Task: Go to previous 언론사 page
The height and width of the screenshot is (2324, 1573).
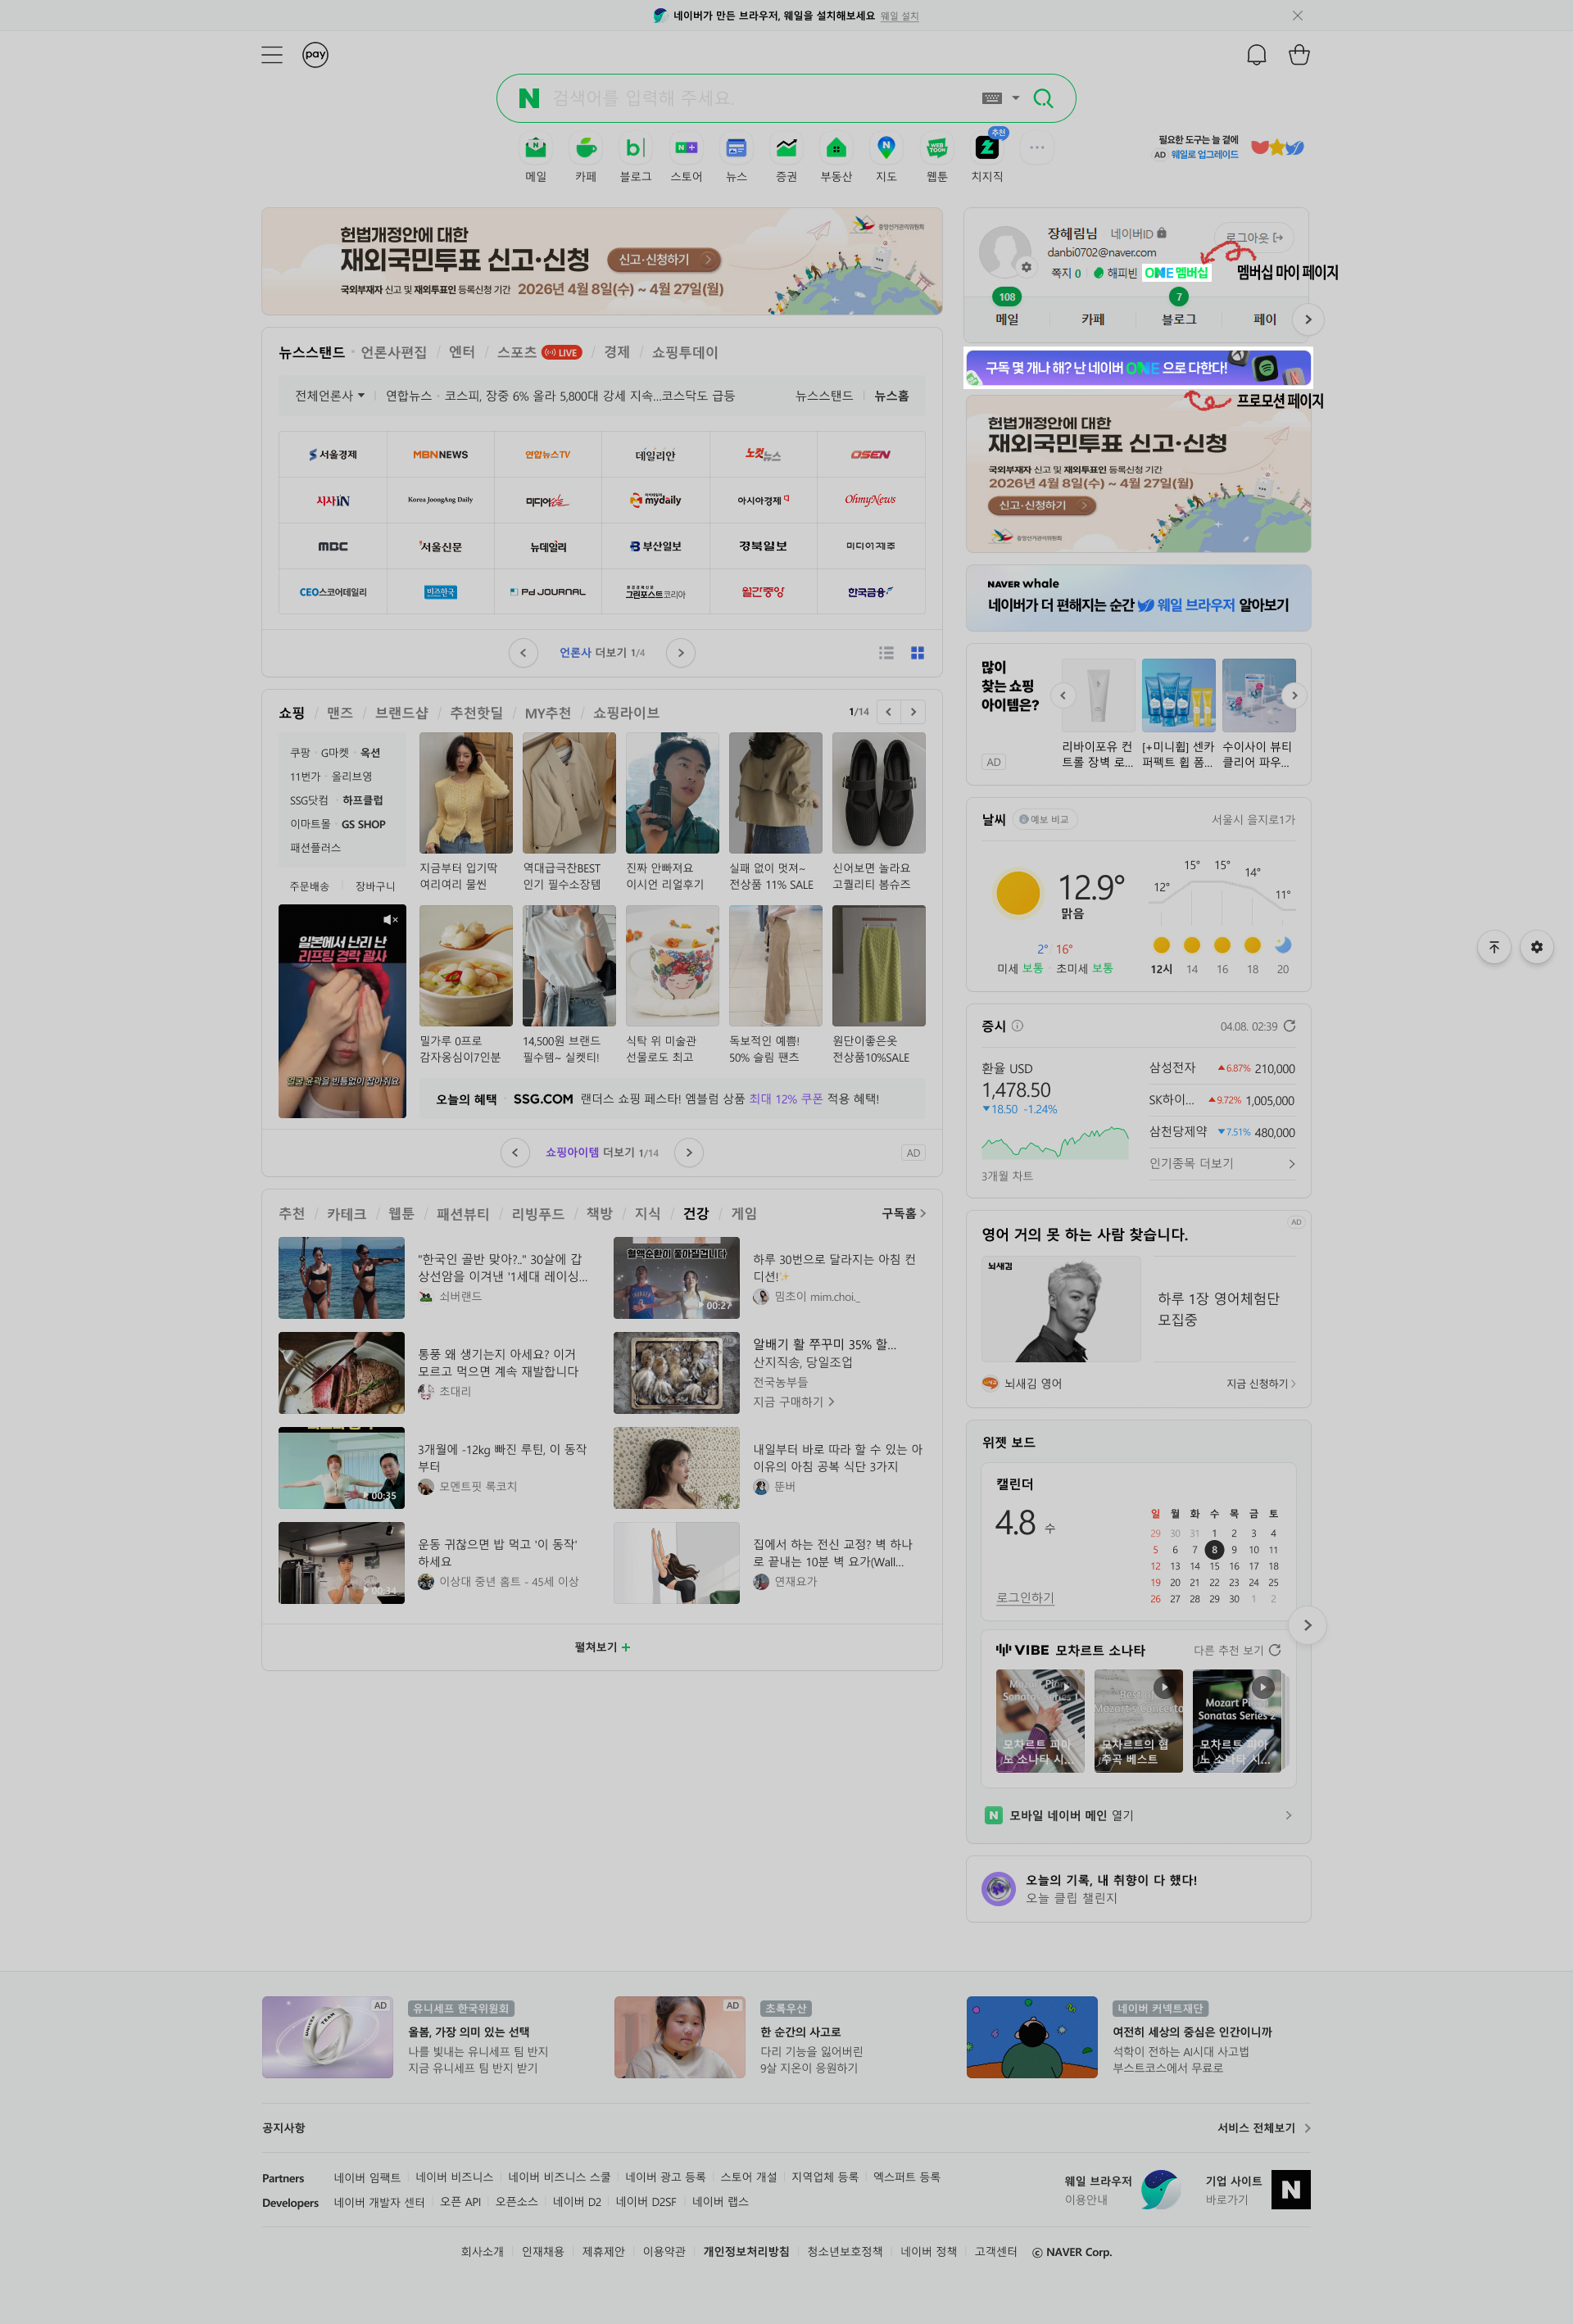Action: point(523,653)
